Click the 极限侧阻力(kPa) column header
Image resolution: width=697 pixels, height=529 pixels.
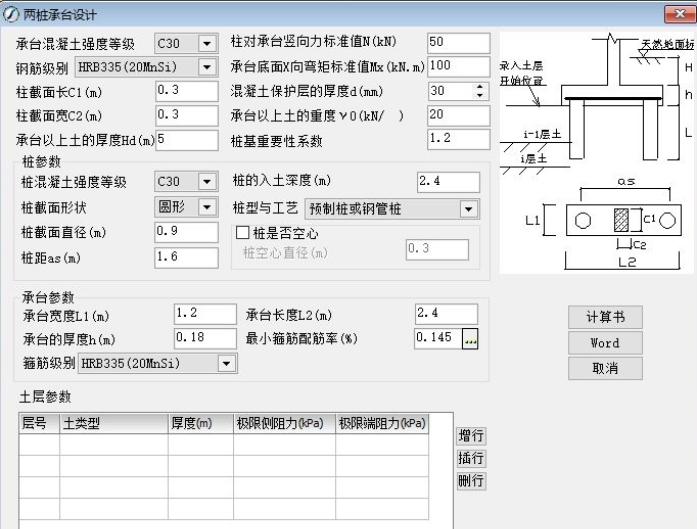point(284,423)
